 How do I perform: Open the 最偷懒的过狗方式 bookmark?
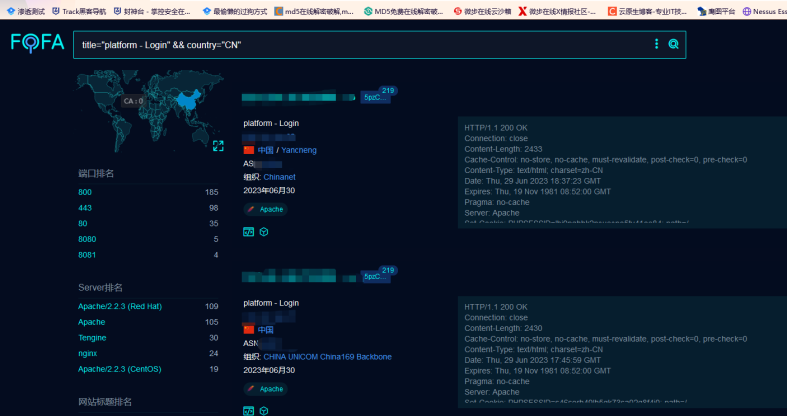coord(235,11)
